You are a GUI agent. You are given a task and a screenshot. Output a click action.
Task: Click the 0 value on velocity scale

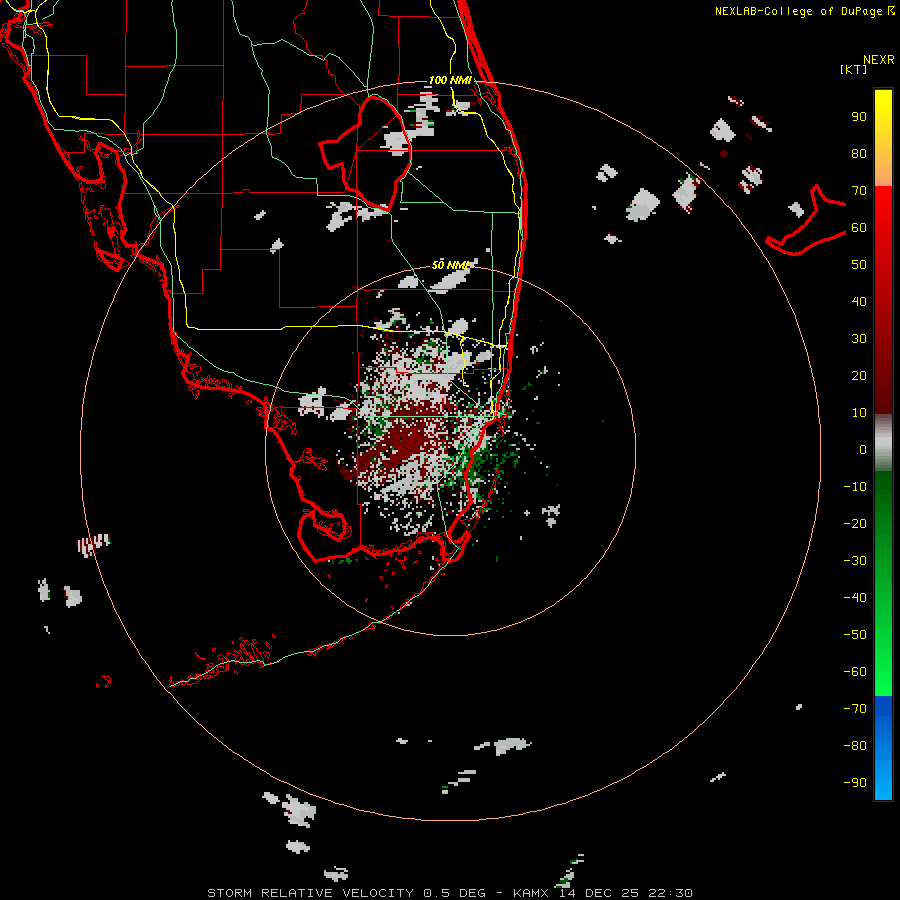click(x=863, y=449)
